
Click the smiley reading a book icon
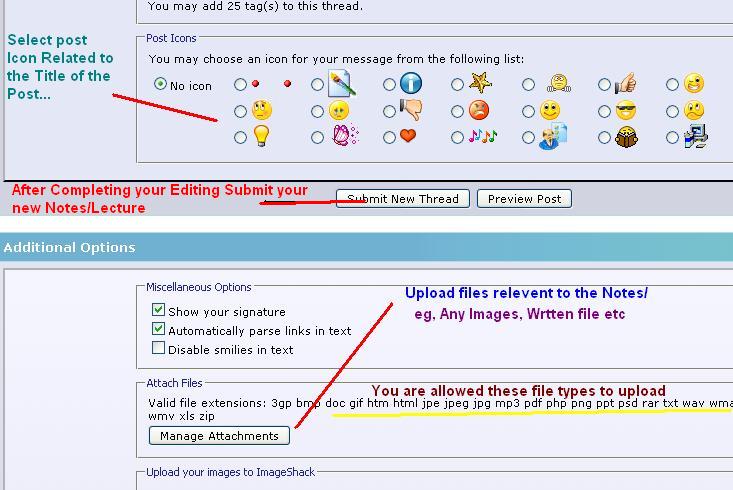[x=626, y=137]
